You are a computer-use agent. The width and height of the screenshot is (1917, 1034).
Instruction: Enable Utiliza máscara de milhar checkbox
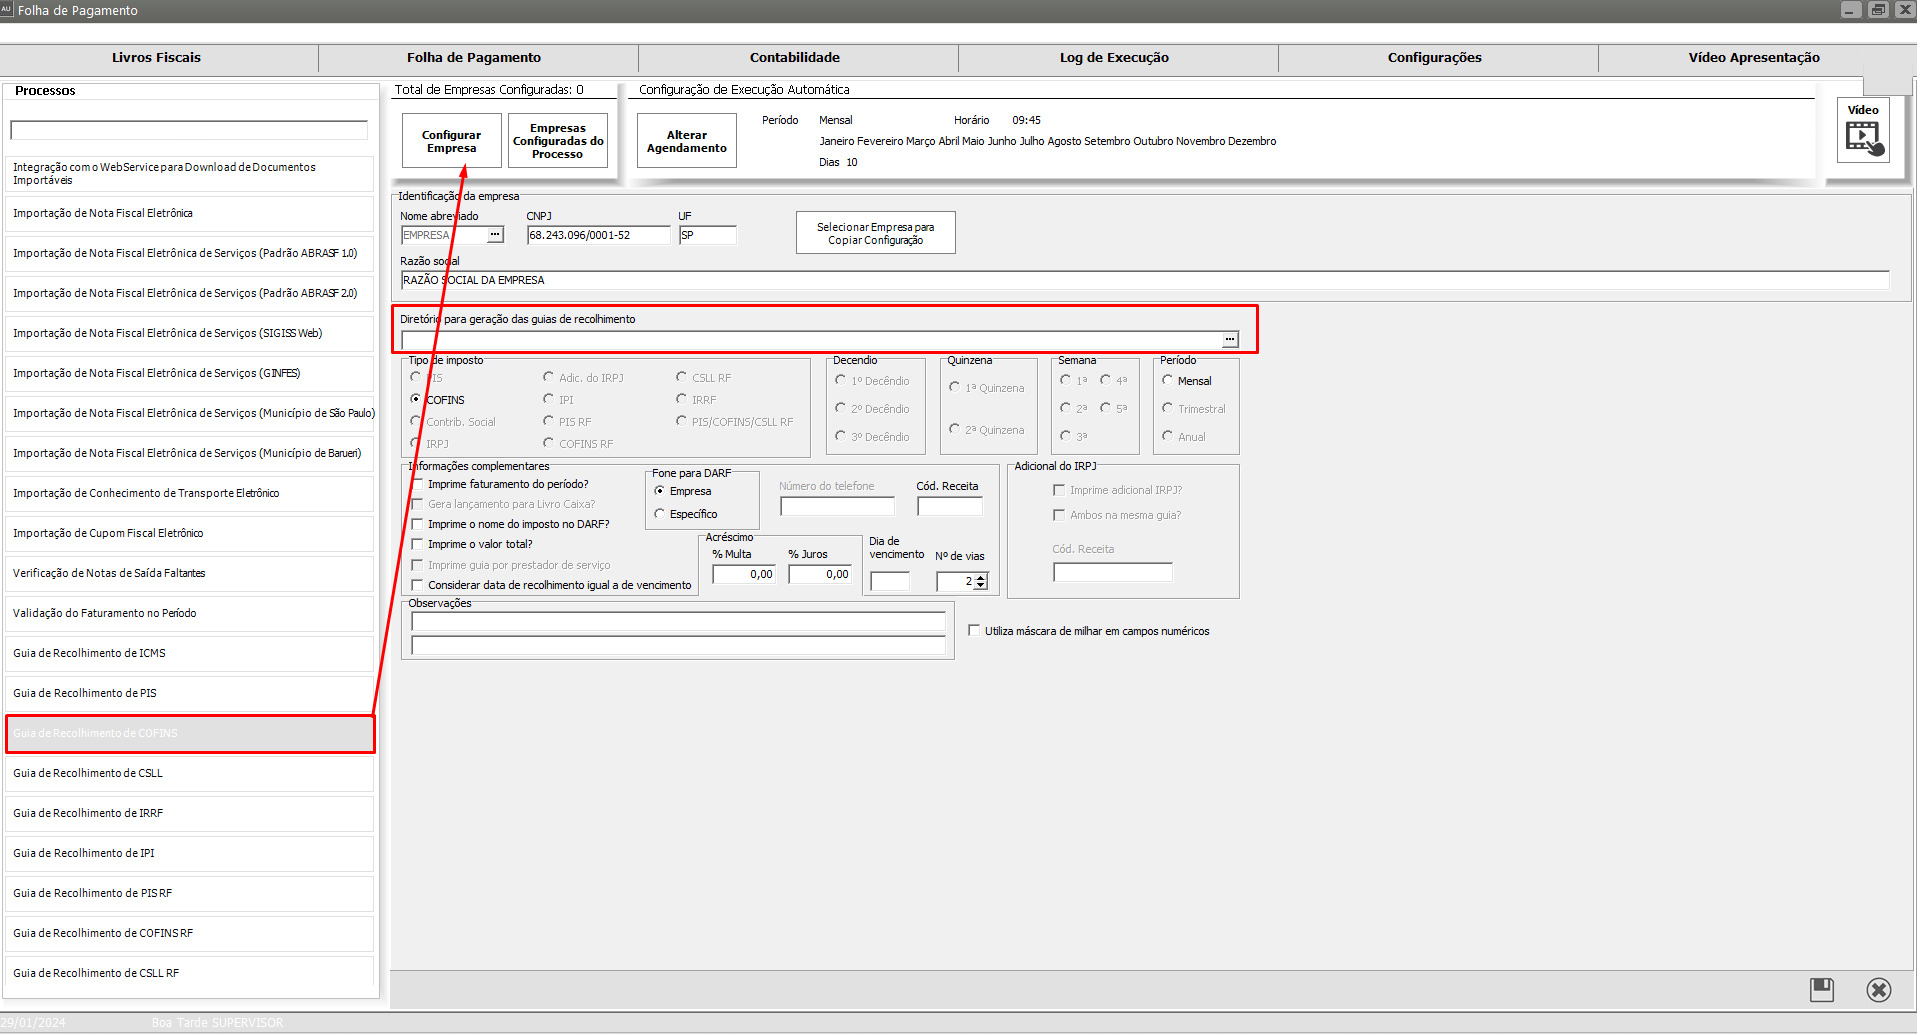coord(974,631)
